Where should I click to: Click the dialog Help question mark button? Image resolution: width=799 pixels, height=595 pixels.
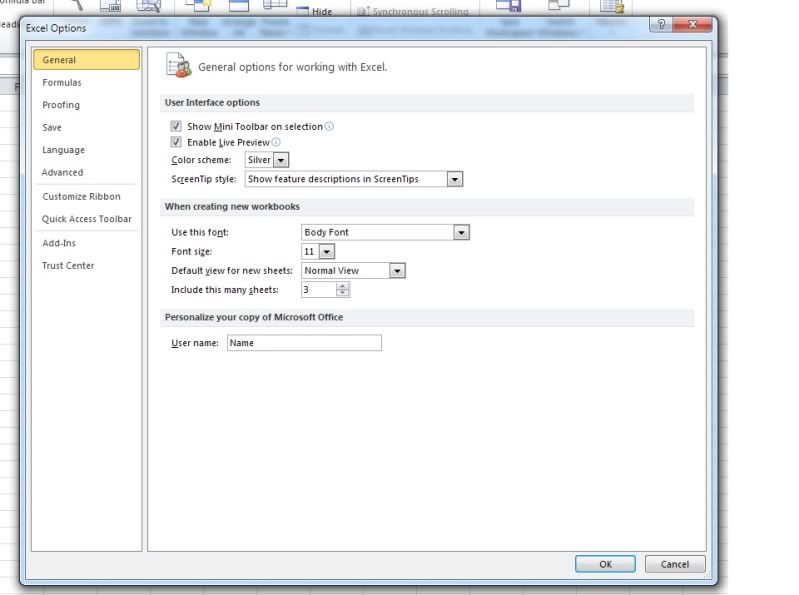click(x=661, y=24)
